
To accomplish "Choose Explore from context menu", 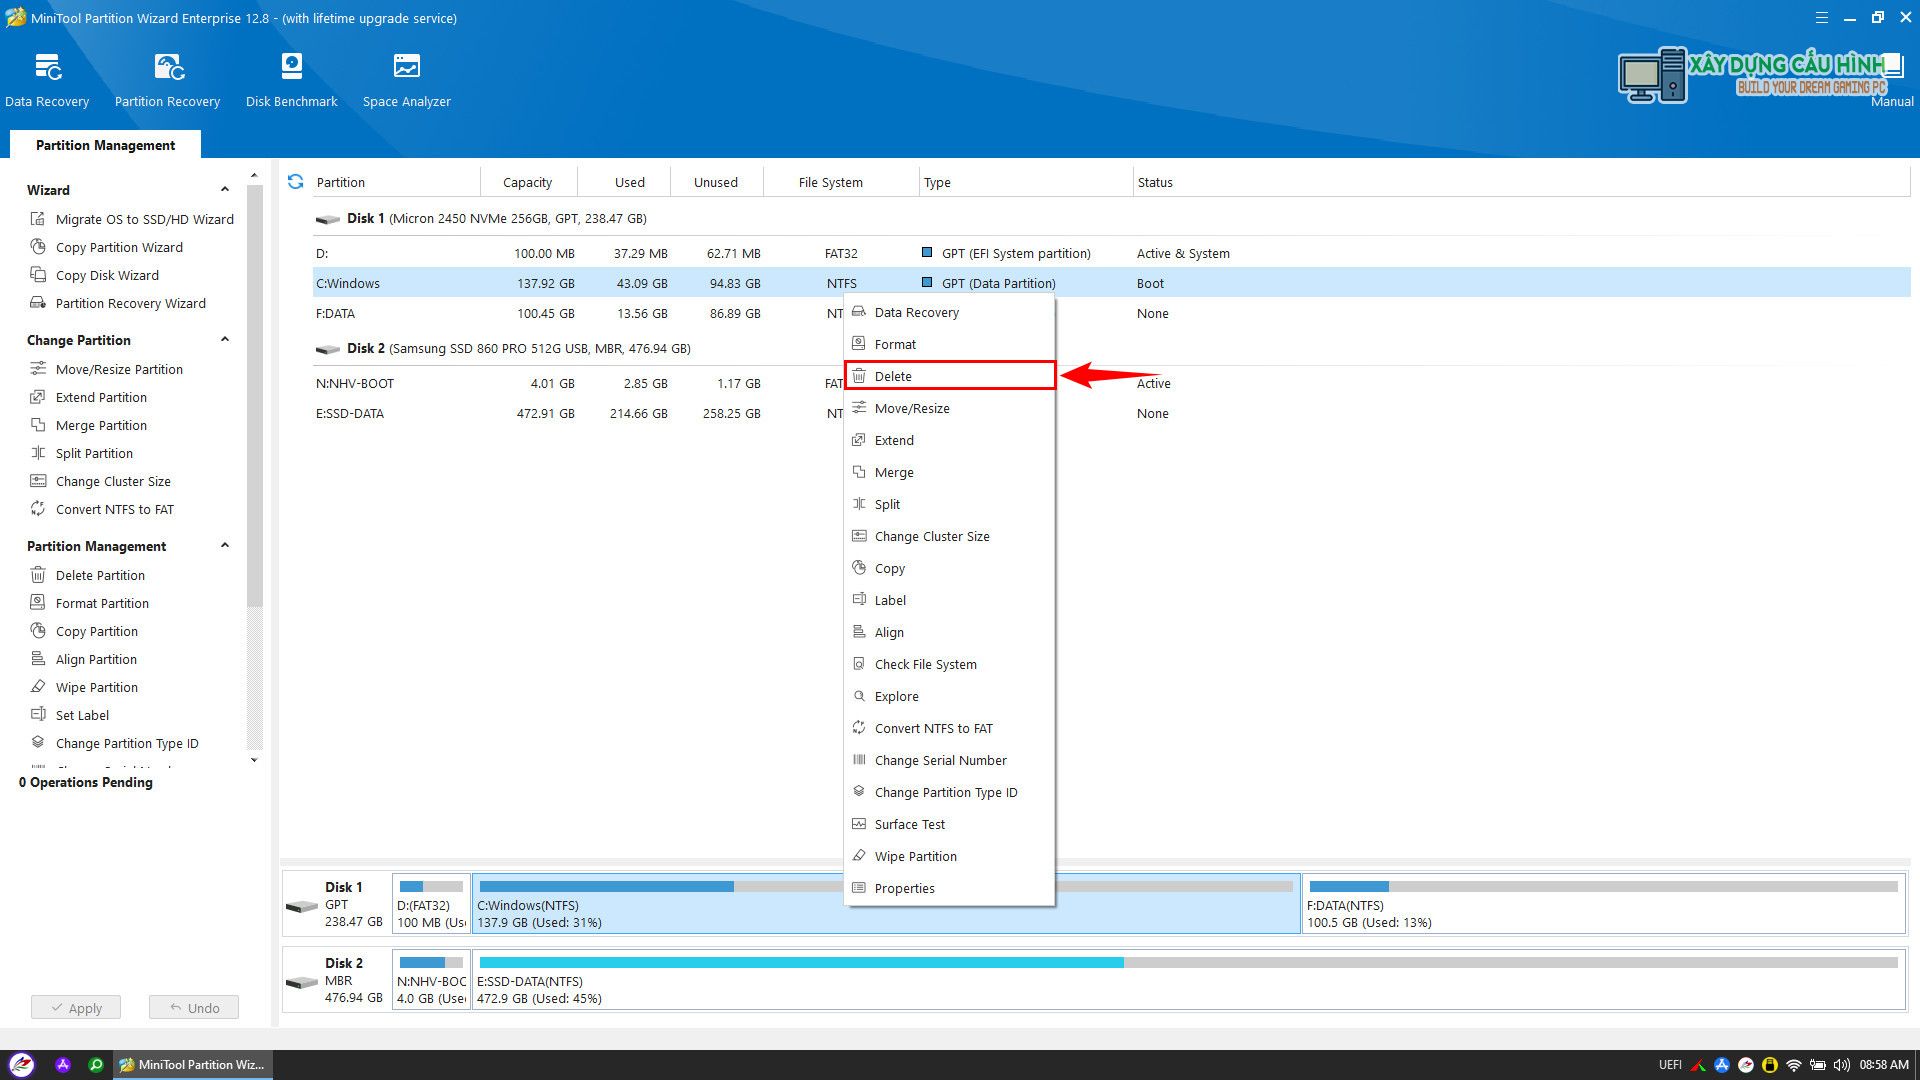I will click(x=949, y=696).
